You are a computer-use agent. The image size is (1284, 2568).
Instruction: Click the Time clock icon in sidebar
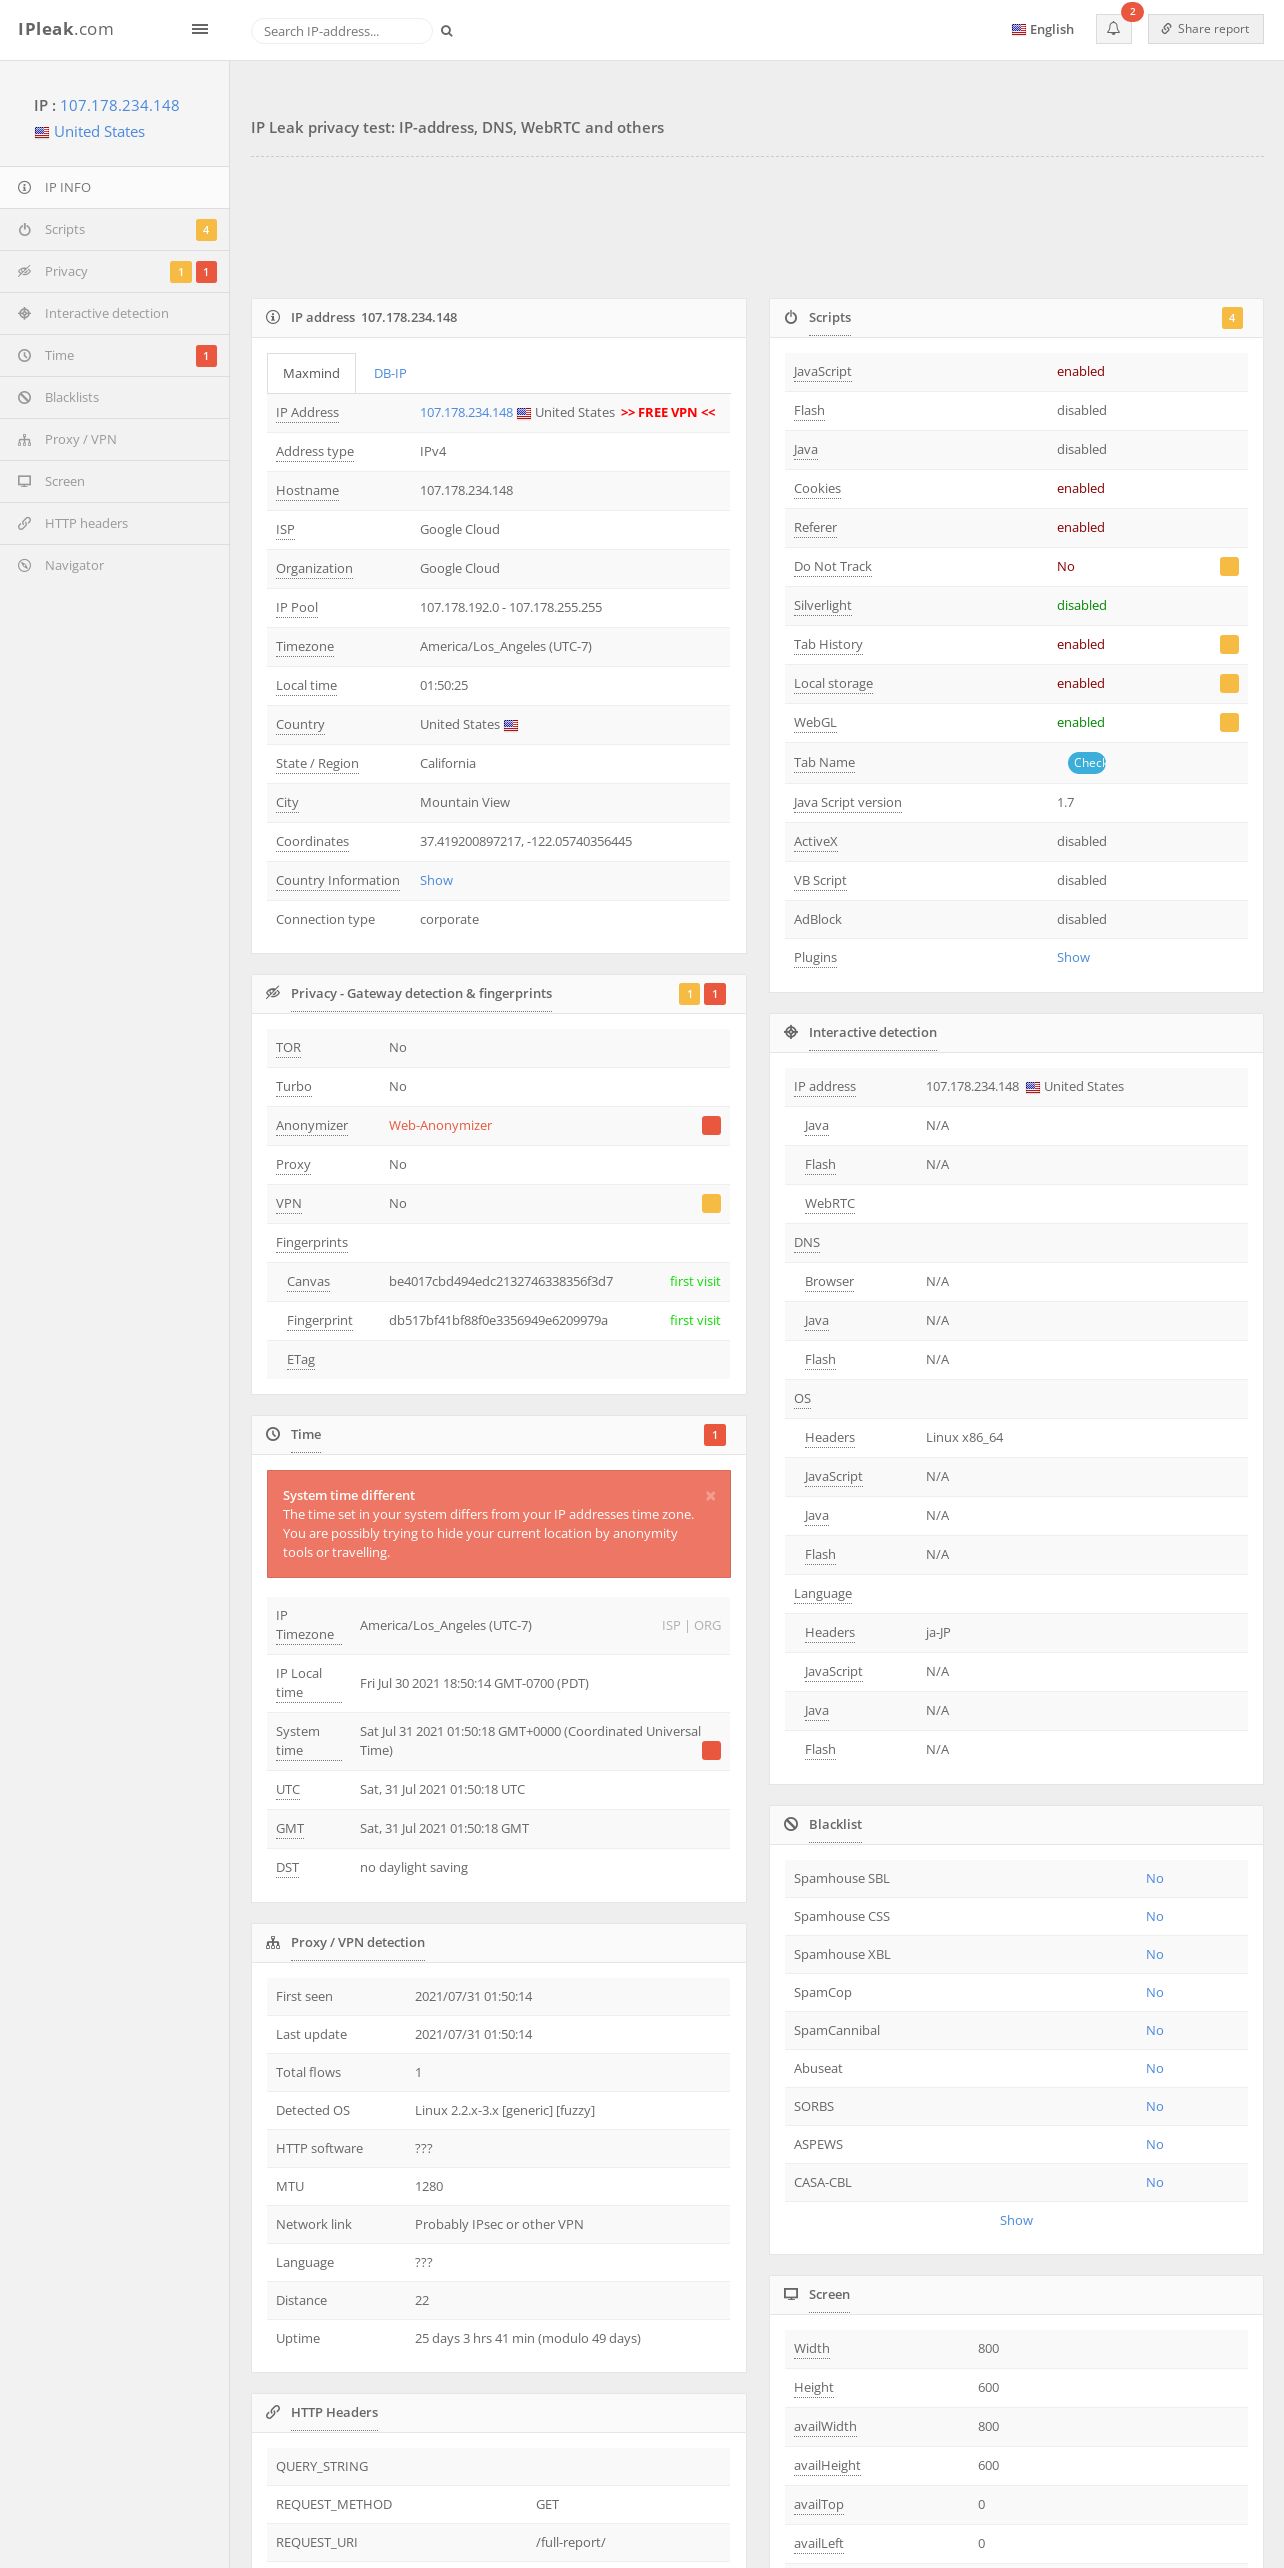pos(25,355)
